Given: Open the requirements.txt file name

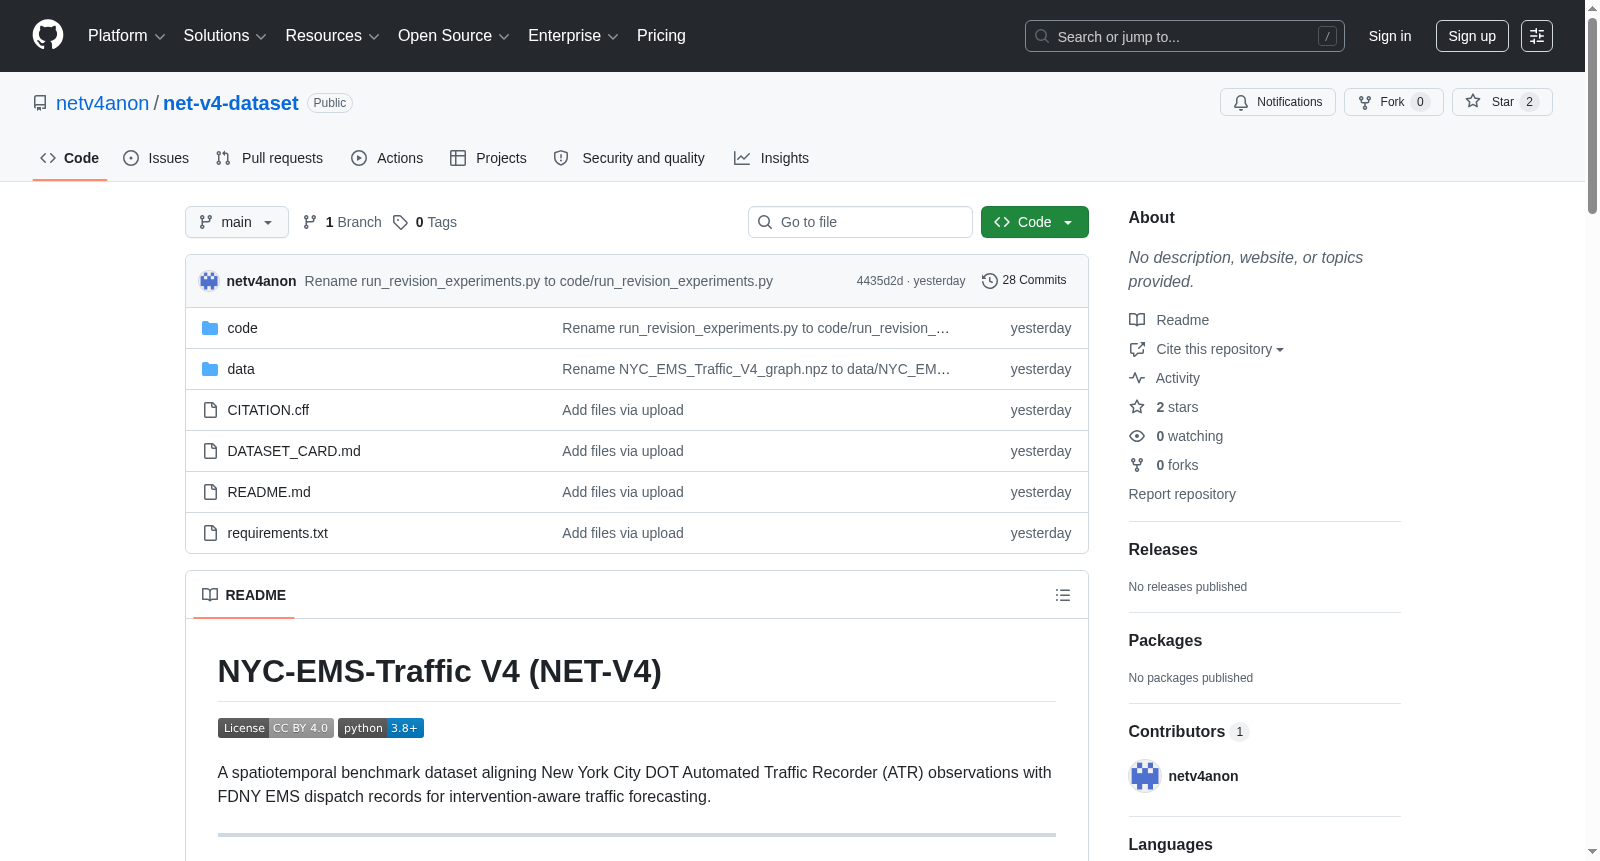Looking at the screenshot, I should pos(277,533).
